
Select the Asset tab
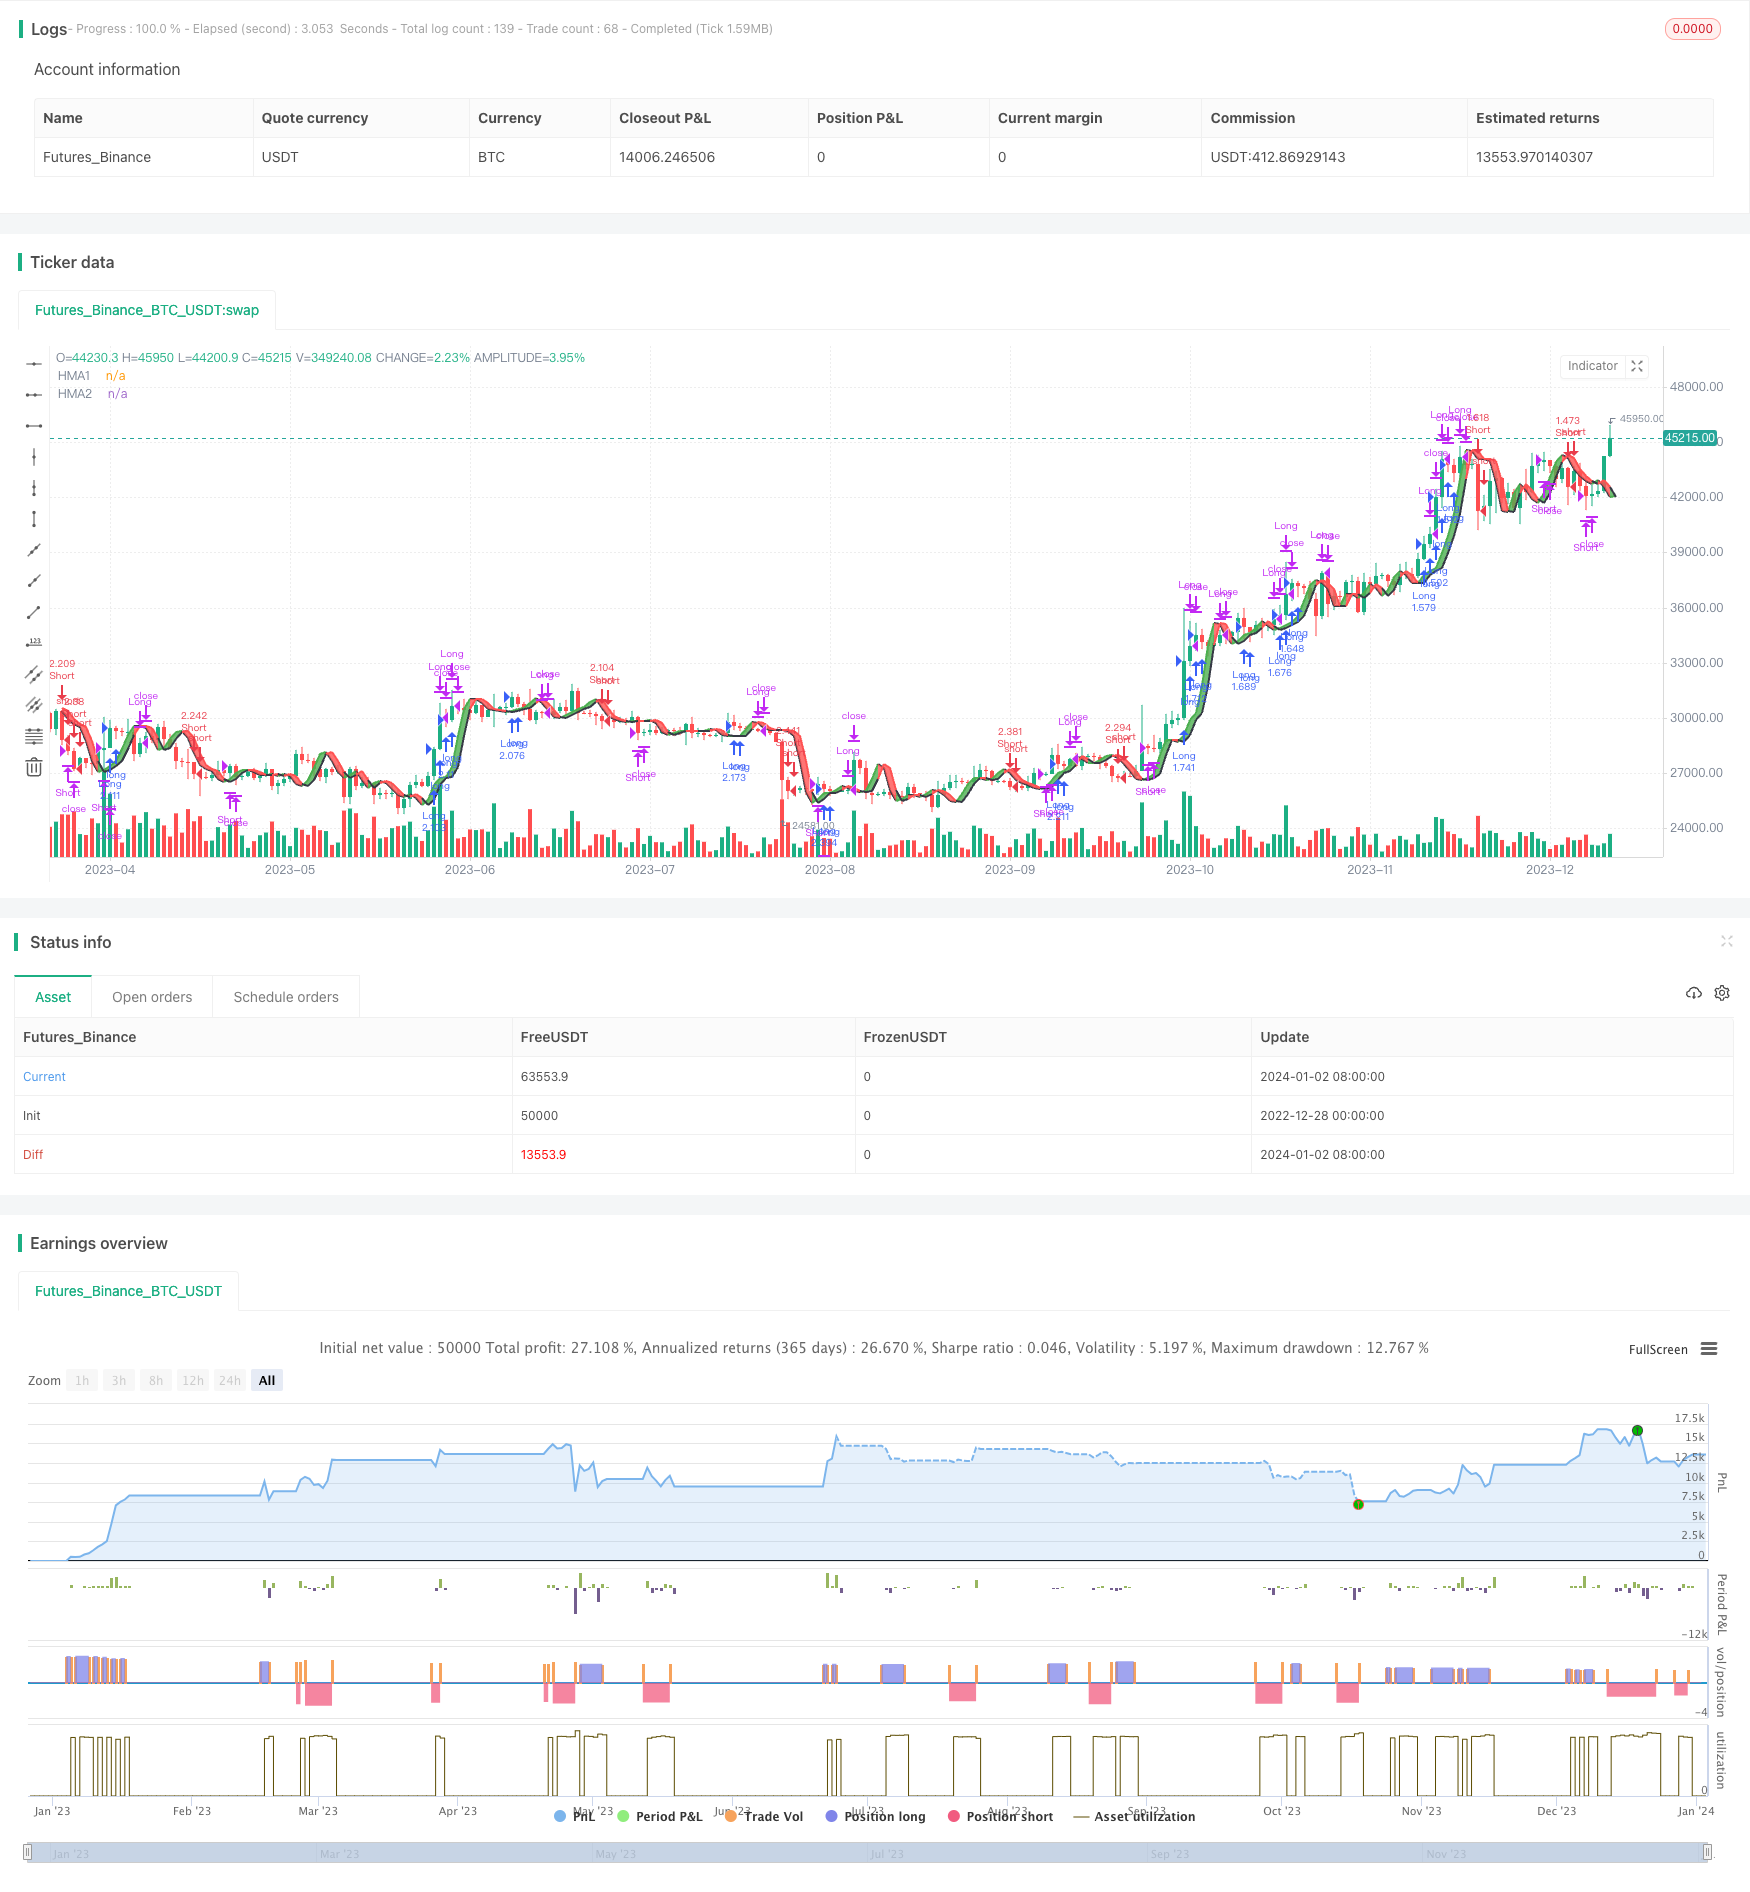[x=53, y=997]
